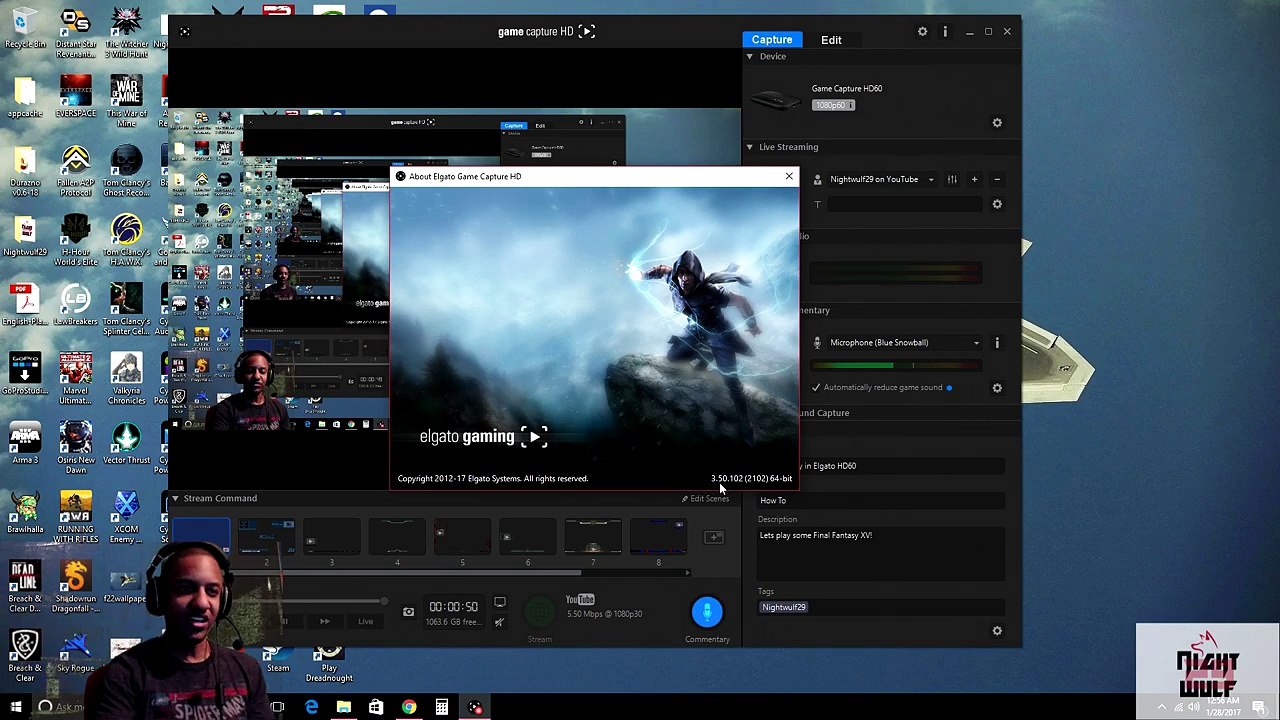Click the Live button

point(366,622)
